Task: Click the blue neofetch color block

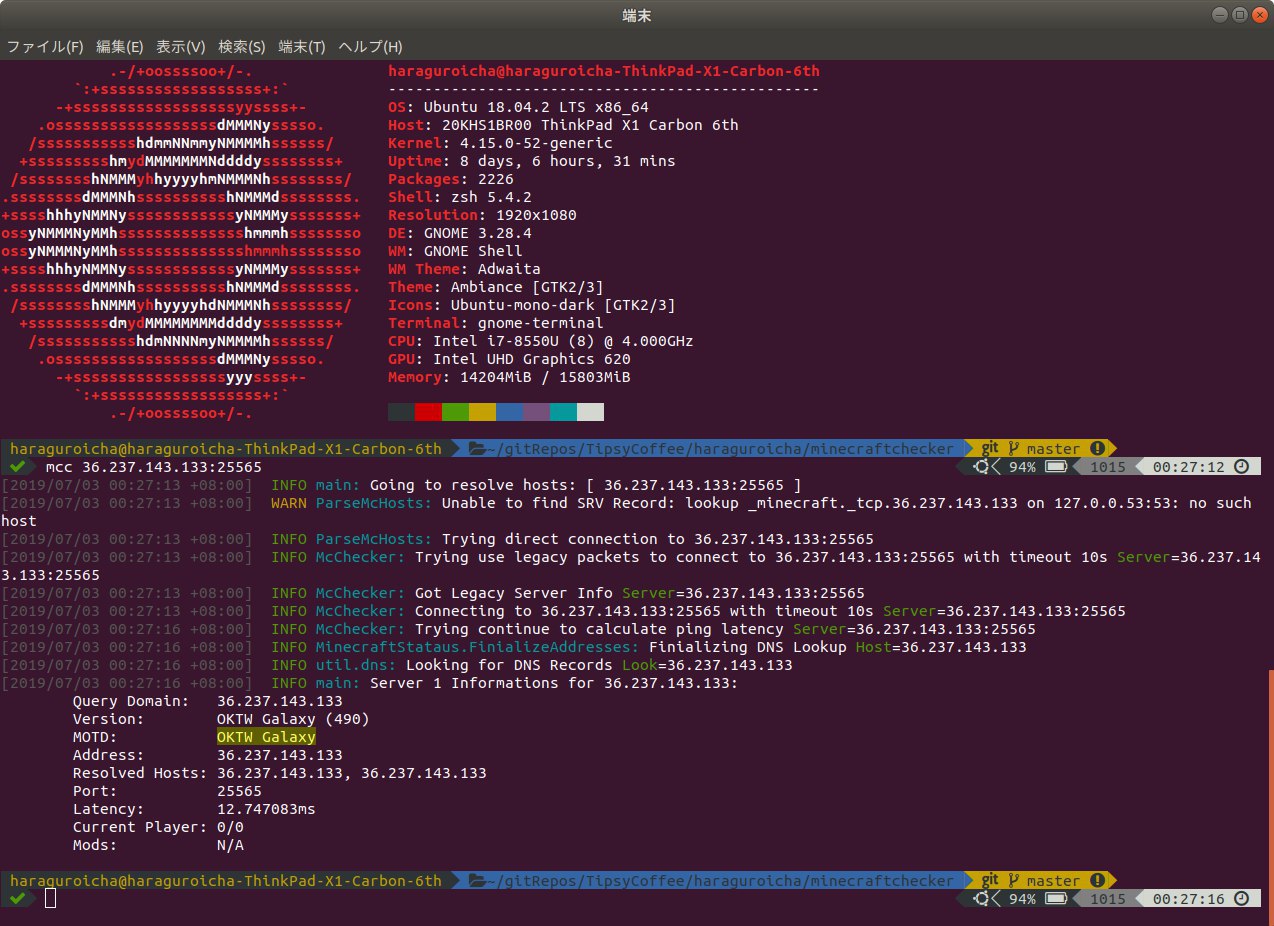Action: click(509, 412)
